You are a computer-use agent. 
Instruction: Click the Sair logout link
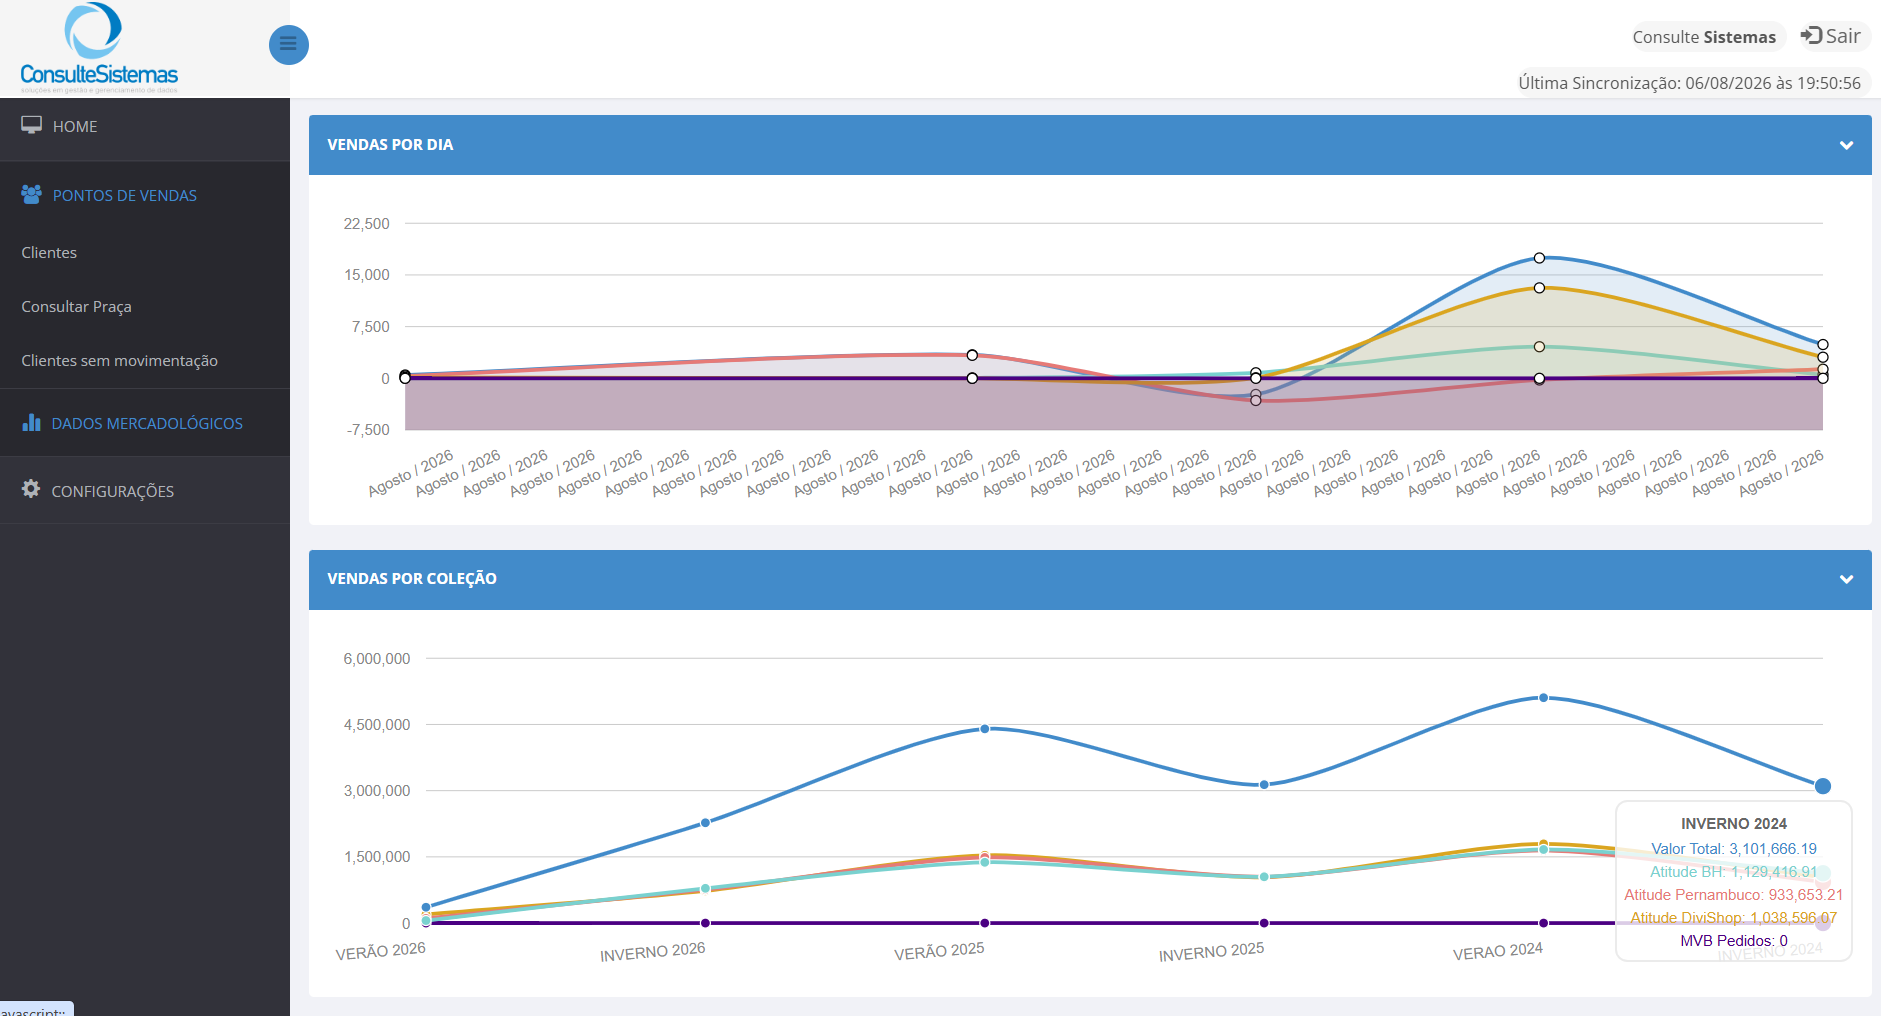point(1831,36)
